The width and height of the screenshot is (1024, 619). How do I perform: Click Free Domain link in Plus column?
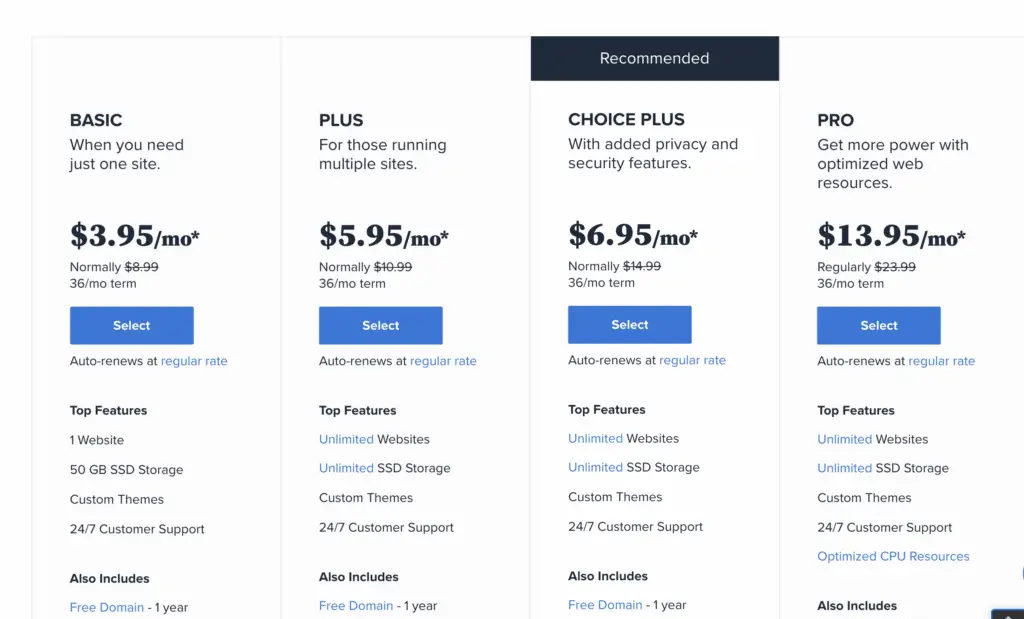(356, 606)
